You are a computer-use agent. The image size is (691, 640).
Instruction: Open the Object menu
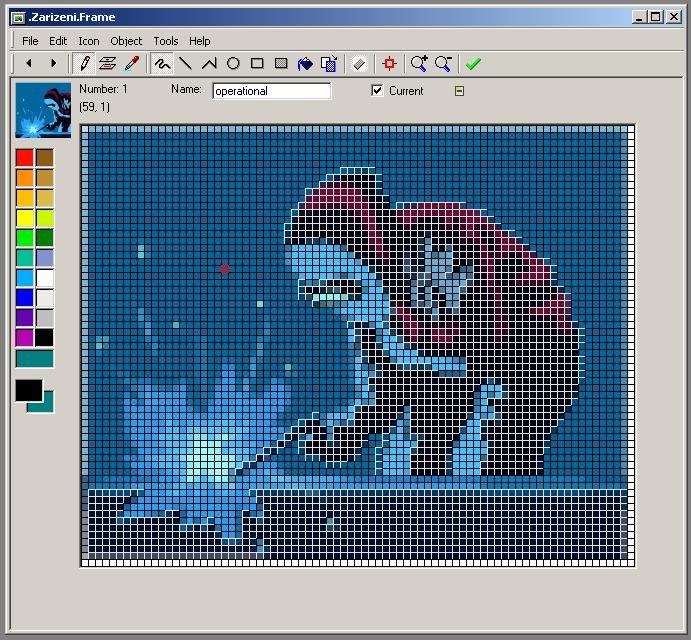tap(126, 41)
